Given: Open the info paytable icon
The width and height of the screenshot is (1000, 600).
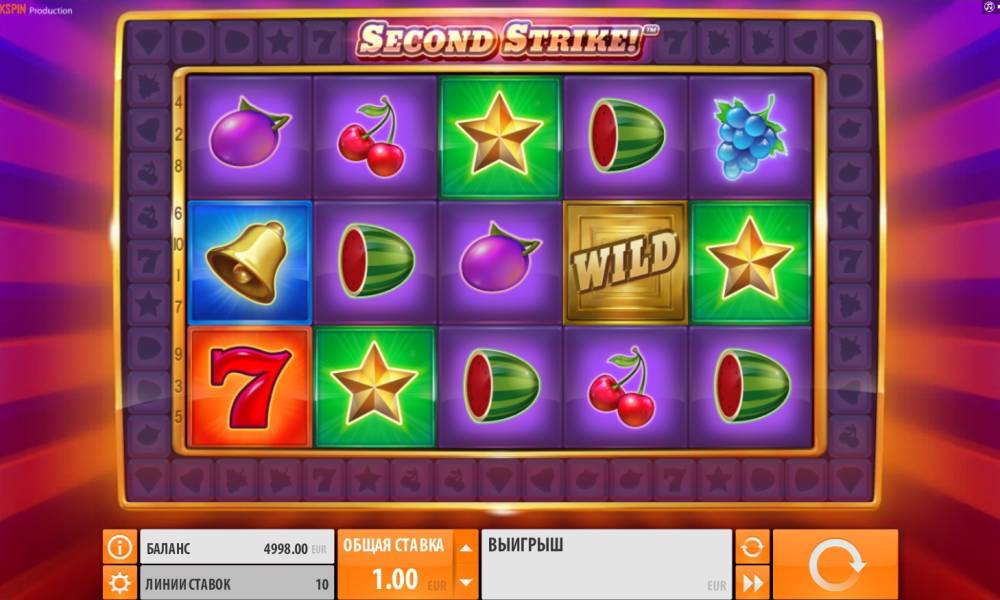Looking at the screenshot, I should click(120, 546).
